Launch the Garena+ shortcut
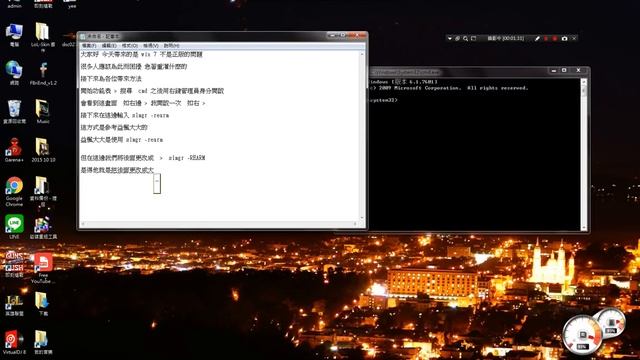 (x=14, y=150)
